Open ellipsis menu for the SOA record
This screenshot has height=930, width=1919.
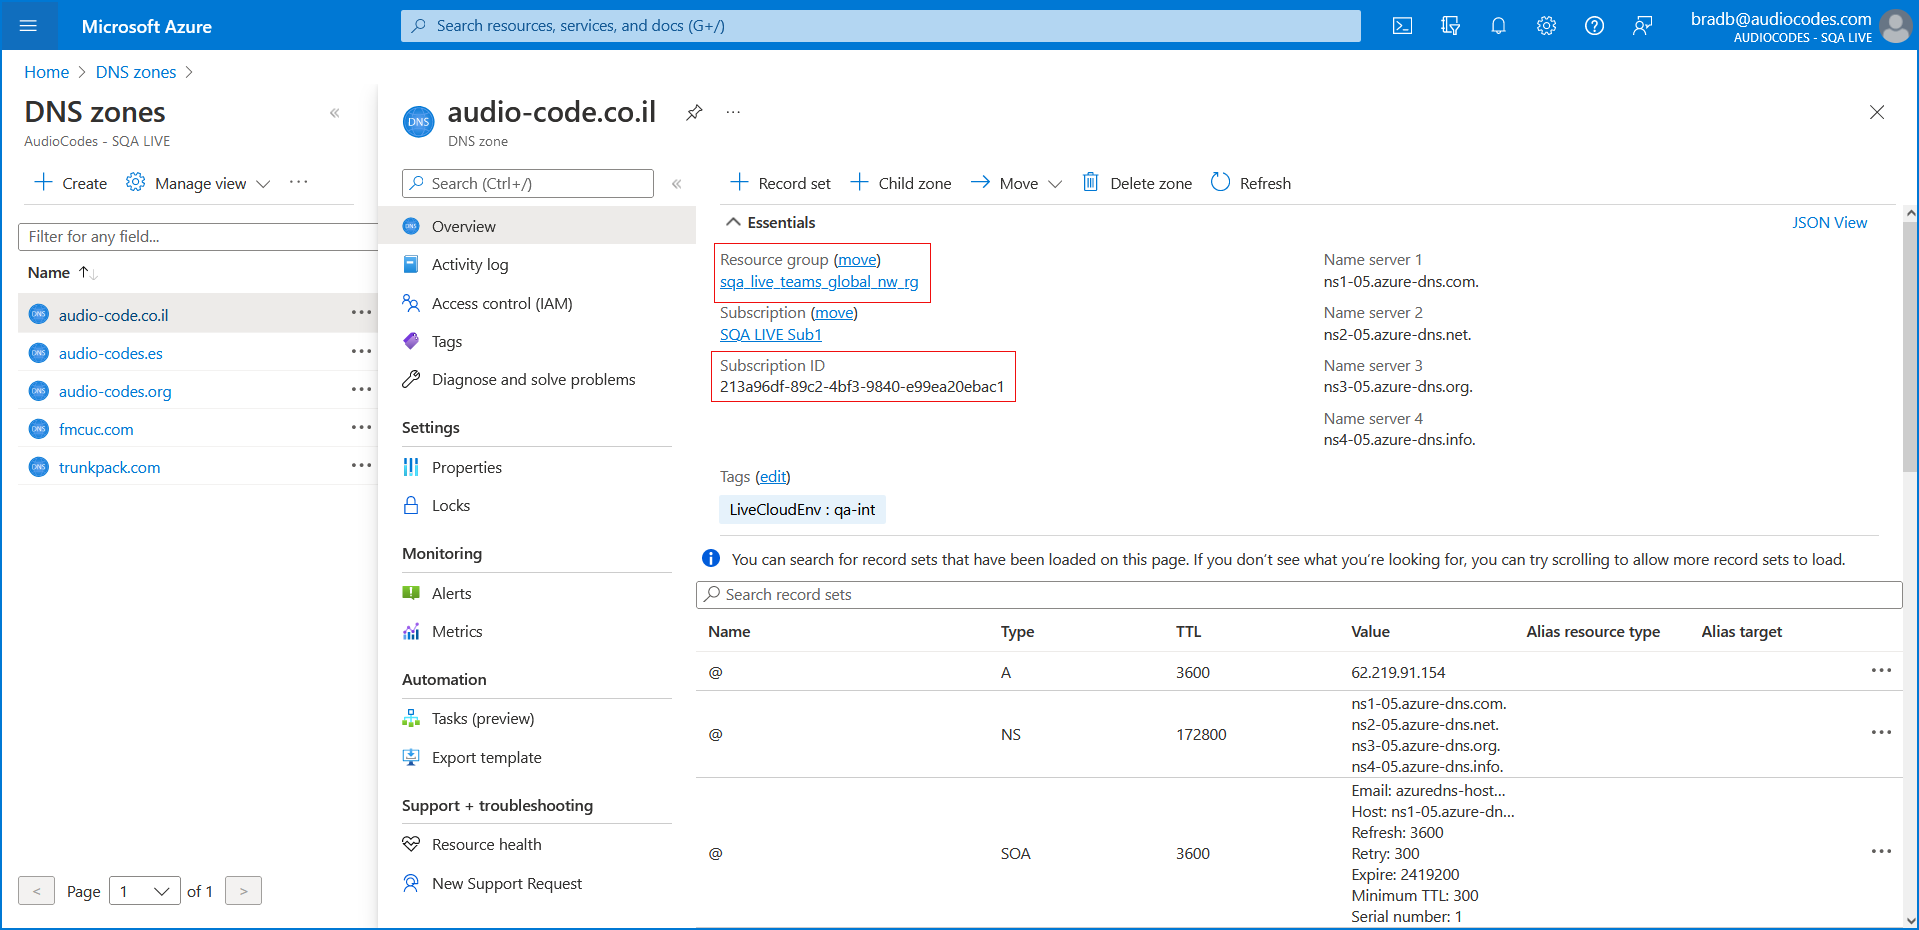[1881, 852]
